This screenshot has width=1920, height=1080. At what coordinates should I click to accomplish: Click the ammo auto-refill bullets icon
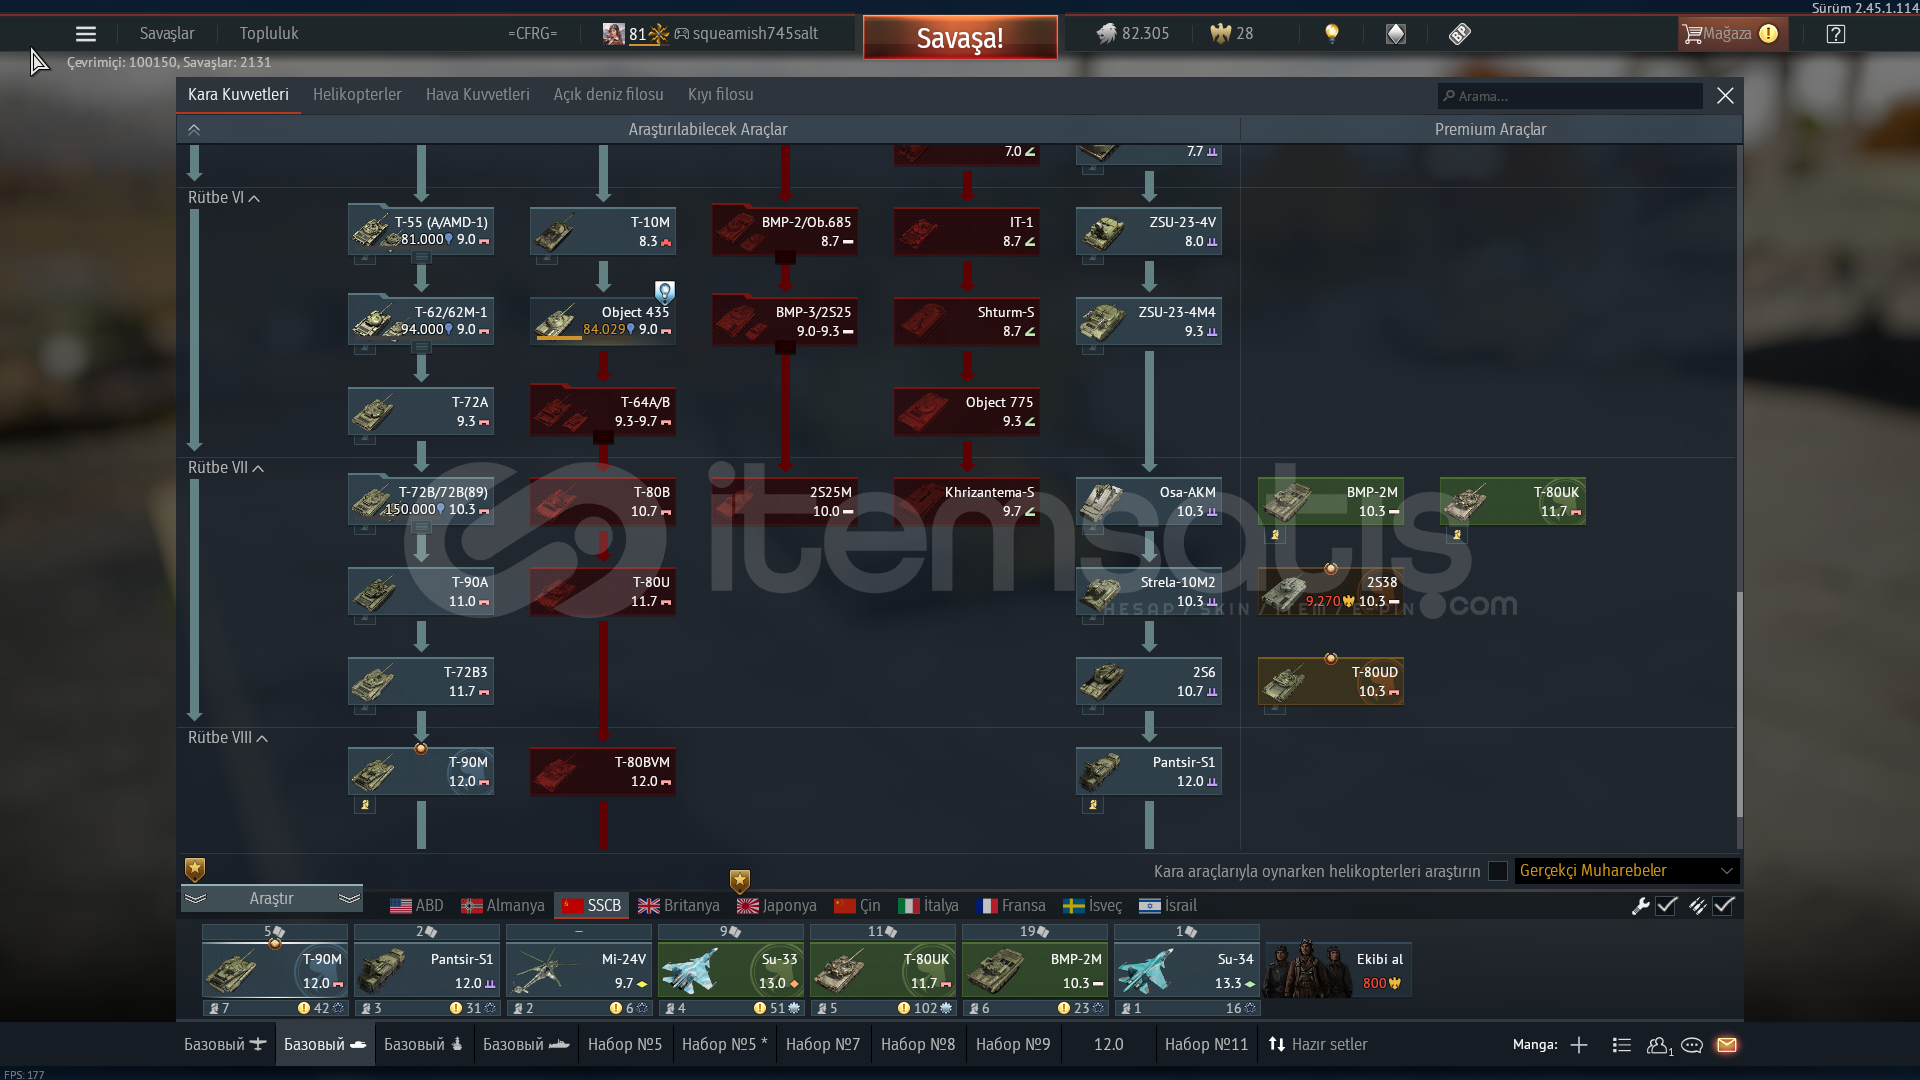1697,906
